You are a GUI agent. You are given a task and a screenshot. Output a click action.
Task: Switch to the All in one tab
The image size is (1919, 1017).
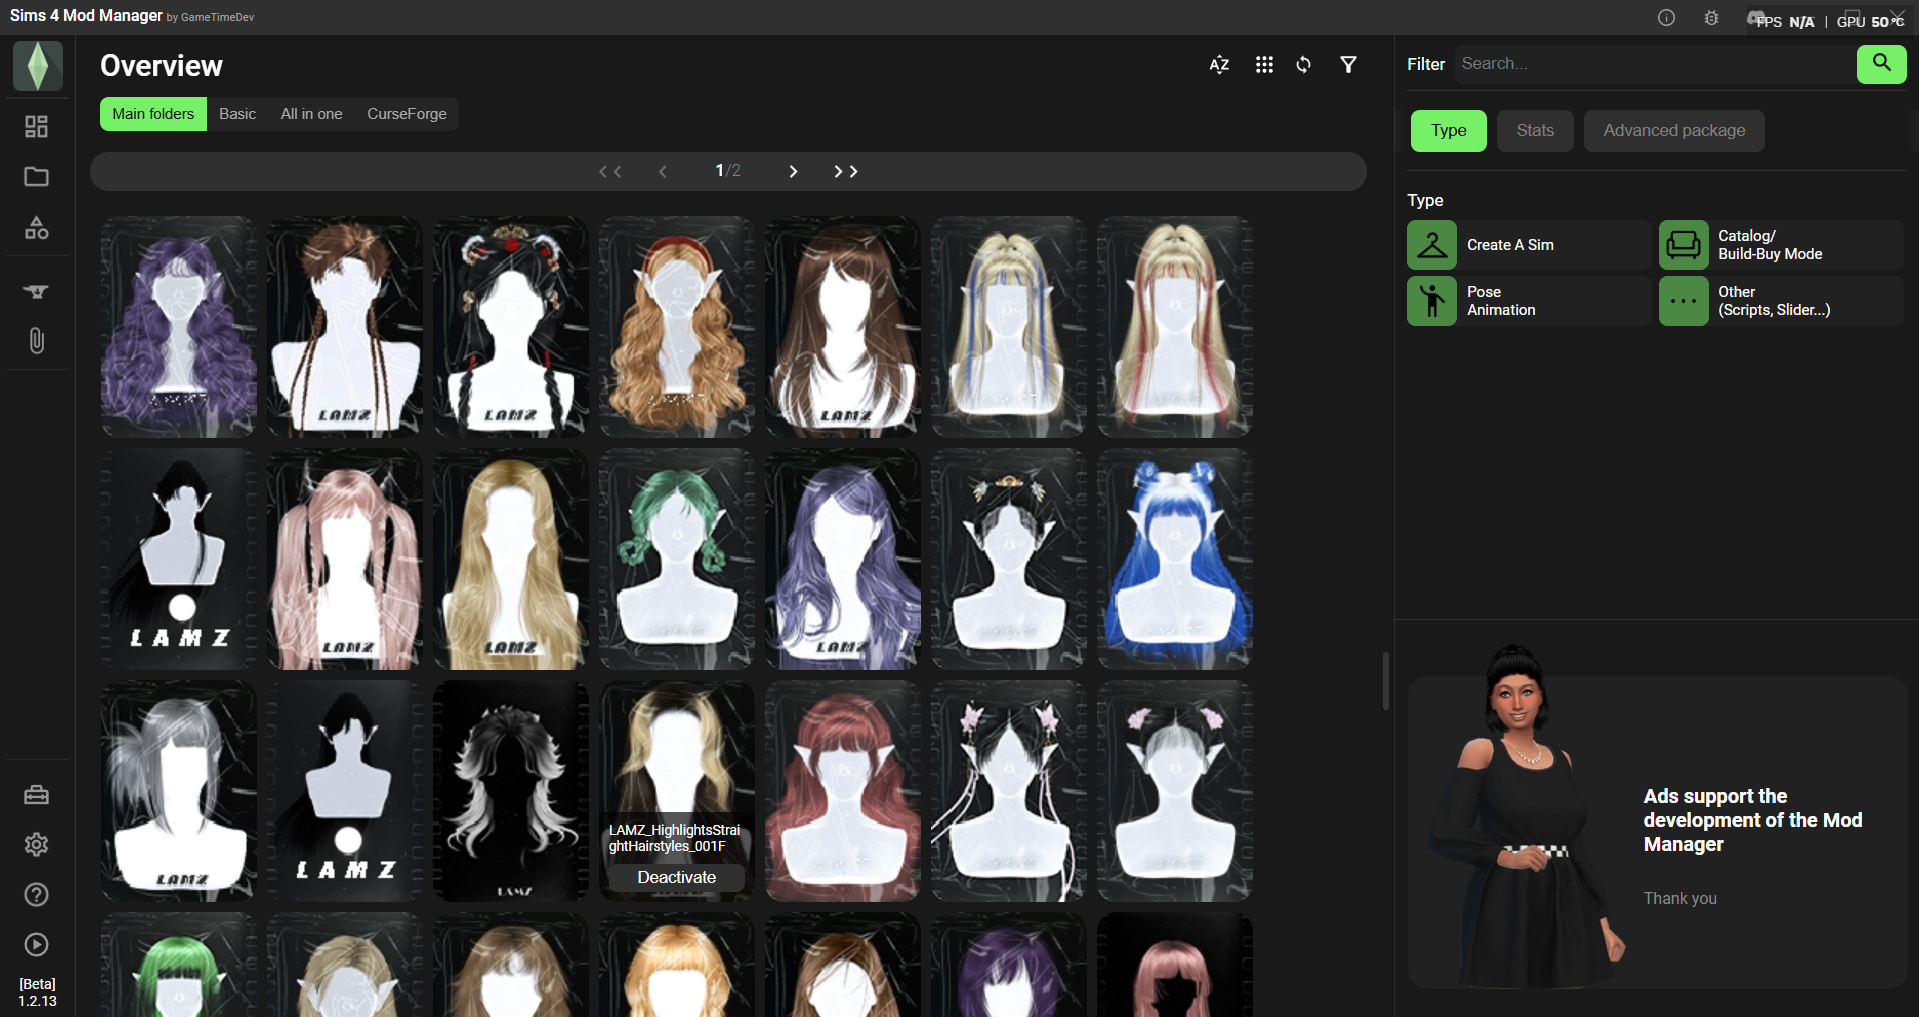(x=311, y=114)
